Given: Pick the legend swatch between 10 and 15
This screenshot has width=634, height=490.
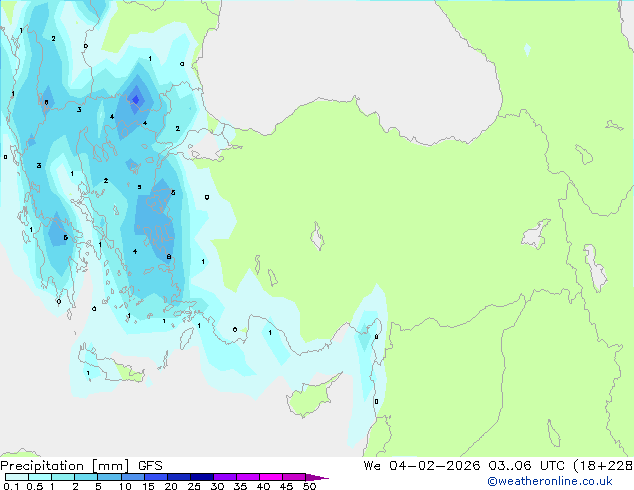Looking at the screenshot, I should pos(133,477).
